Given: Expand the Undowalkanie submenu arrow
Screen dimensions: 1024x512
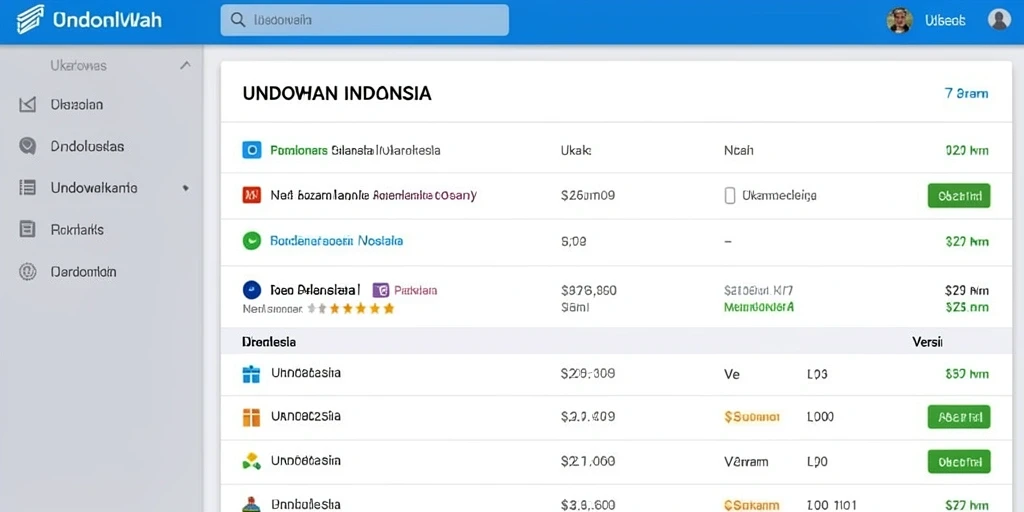Looking at the screenshot, I should [185, 188].
